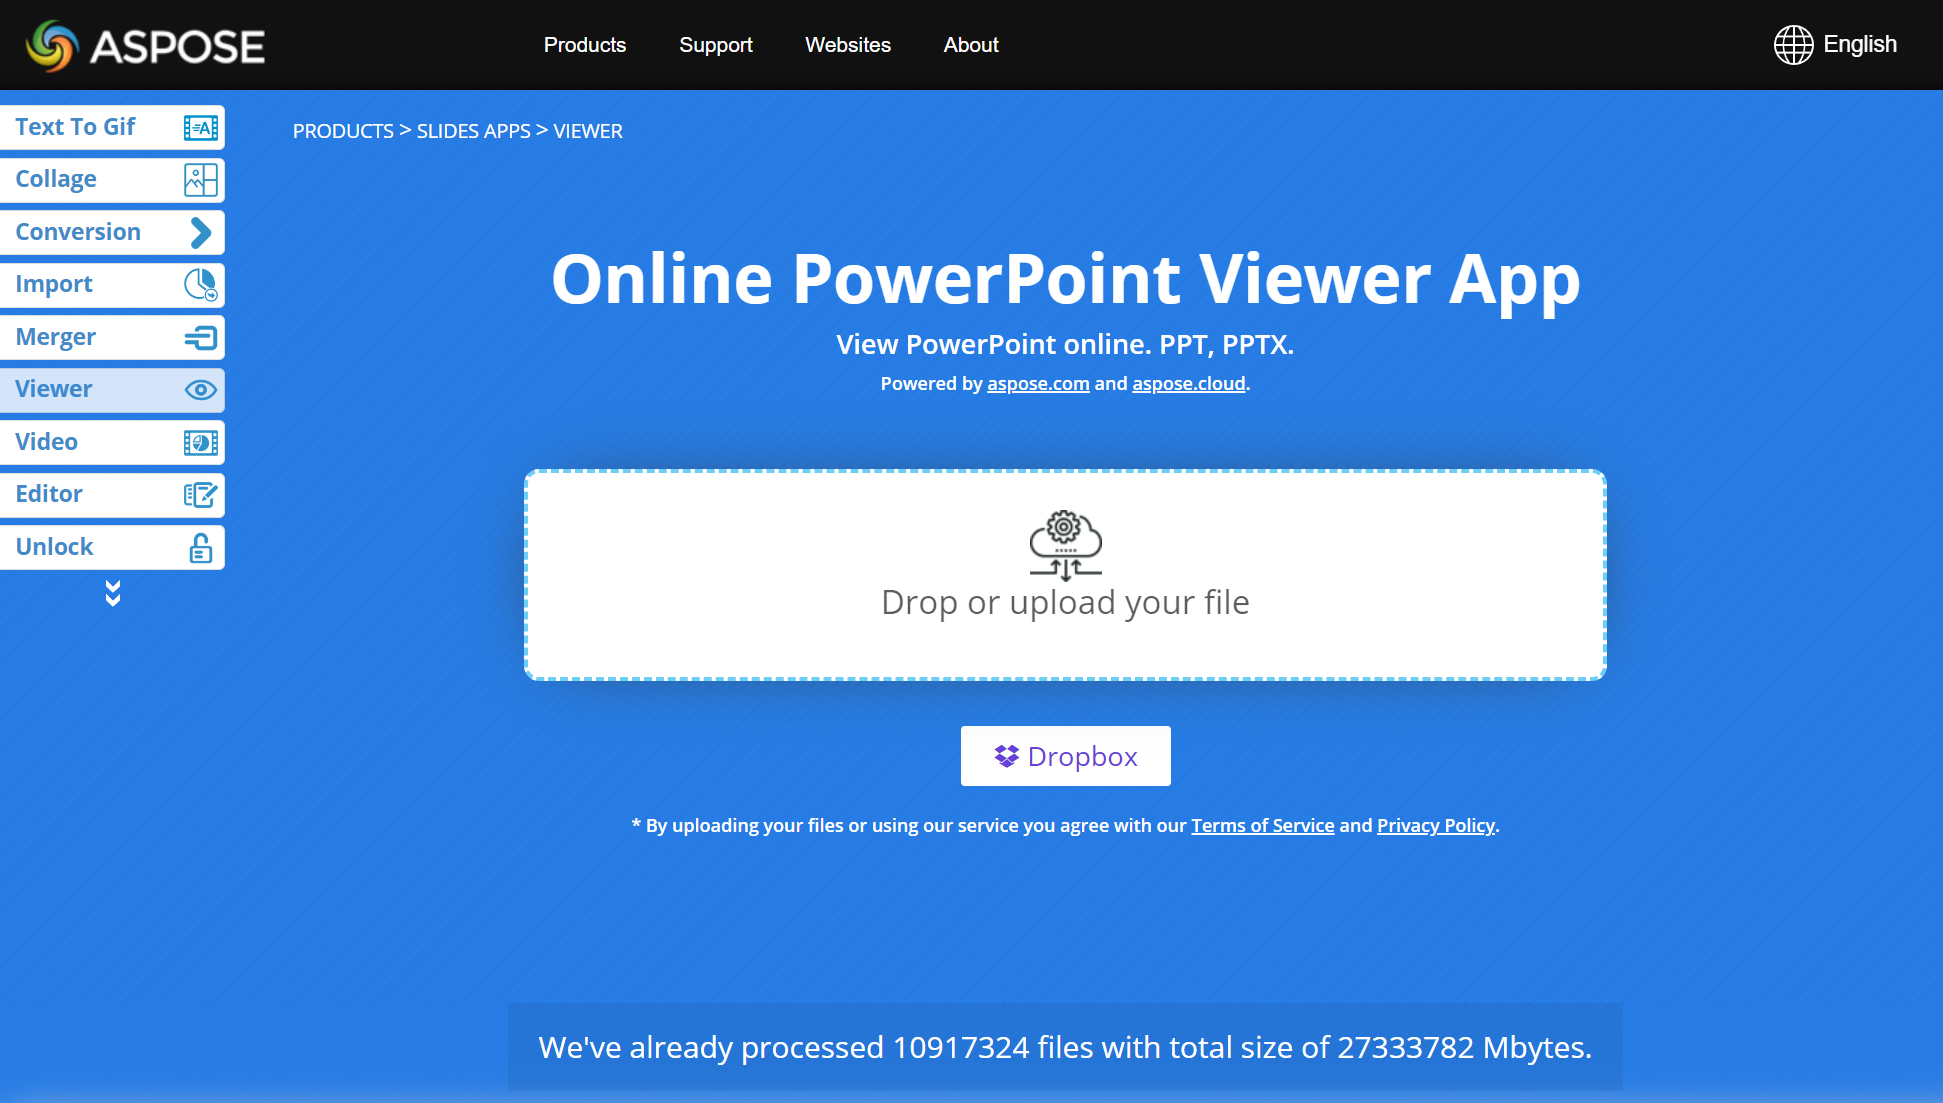Click the cloud upload icon
The image size is (1943, 1103).
[1065, 545]
